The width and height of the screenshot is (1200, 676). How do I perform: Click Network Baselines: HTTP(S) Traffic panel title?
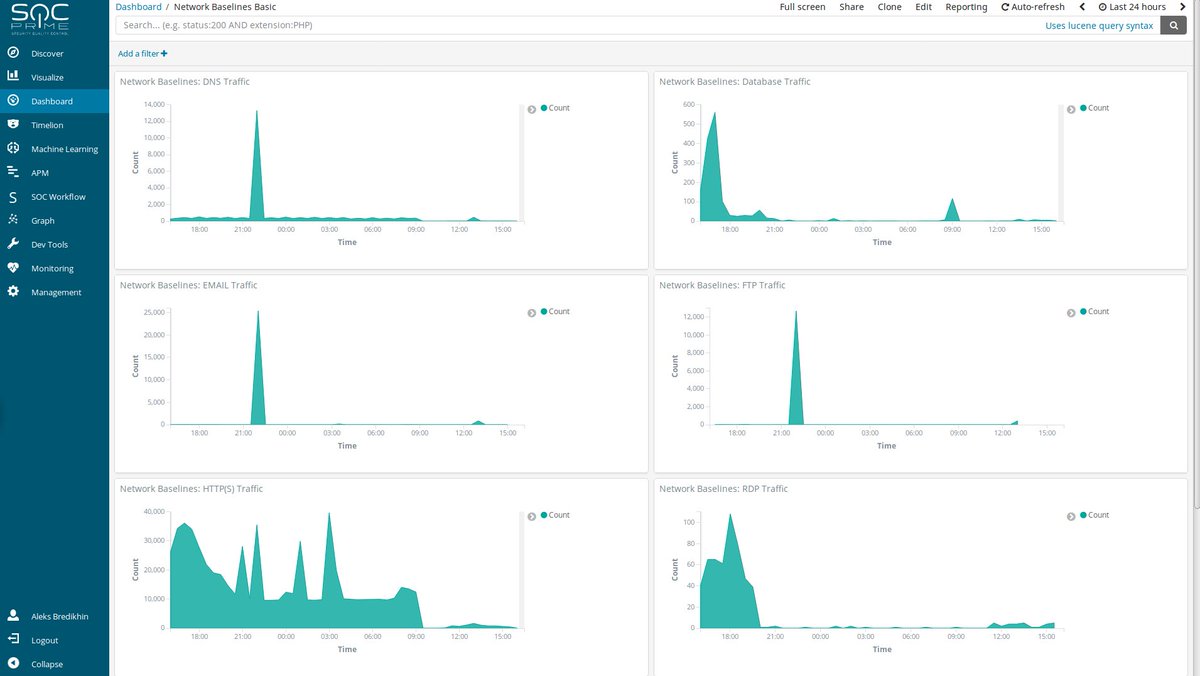pyautogui.click(x=192, y=489)
